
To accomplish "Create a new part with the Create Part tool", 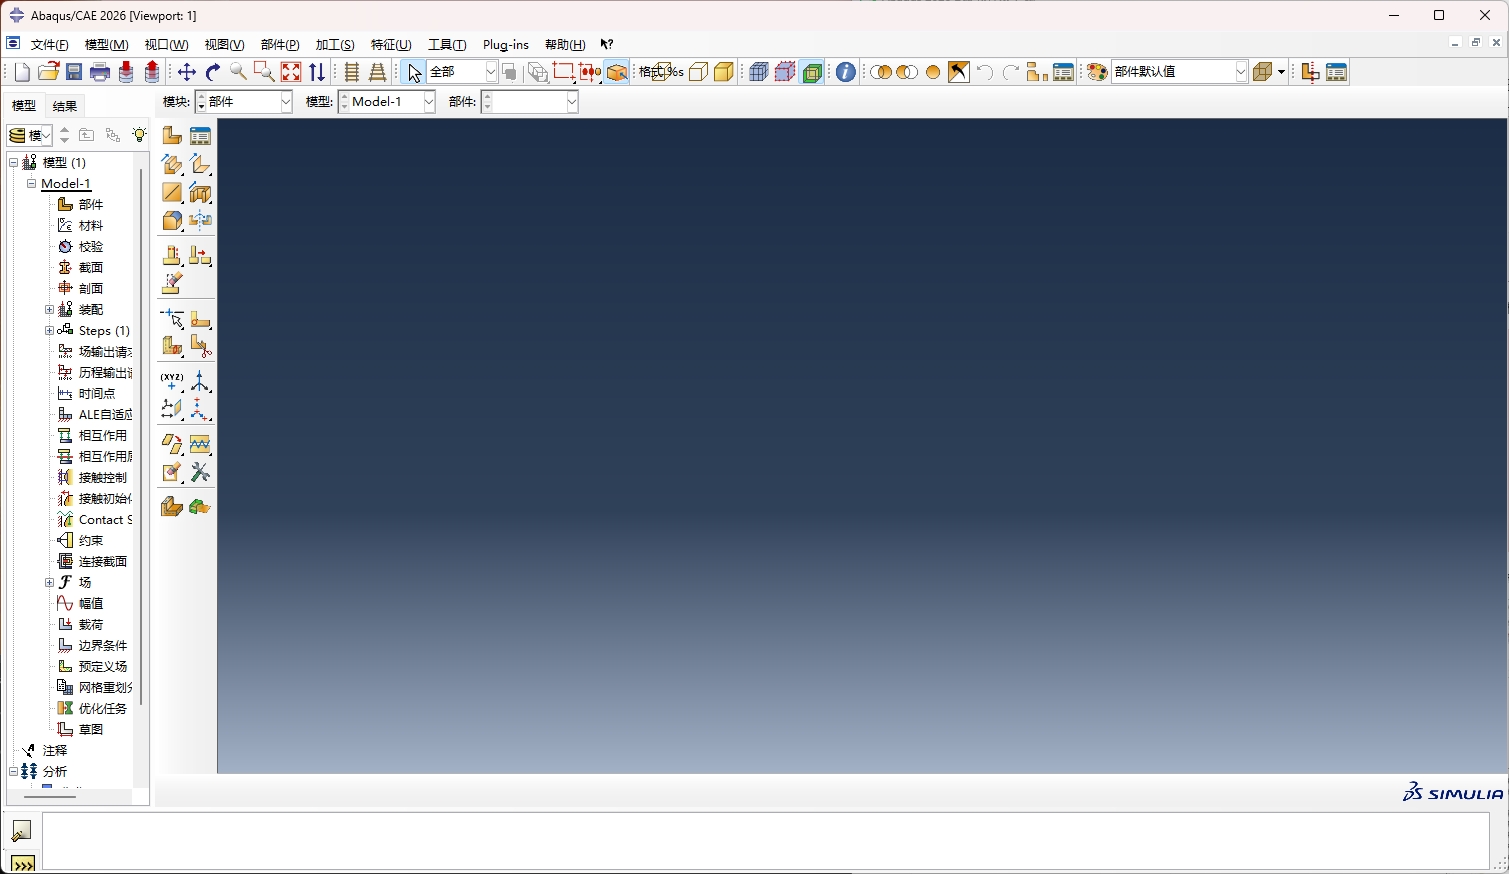I will click(x=171, y=134).
